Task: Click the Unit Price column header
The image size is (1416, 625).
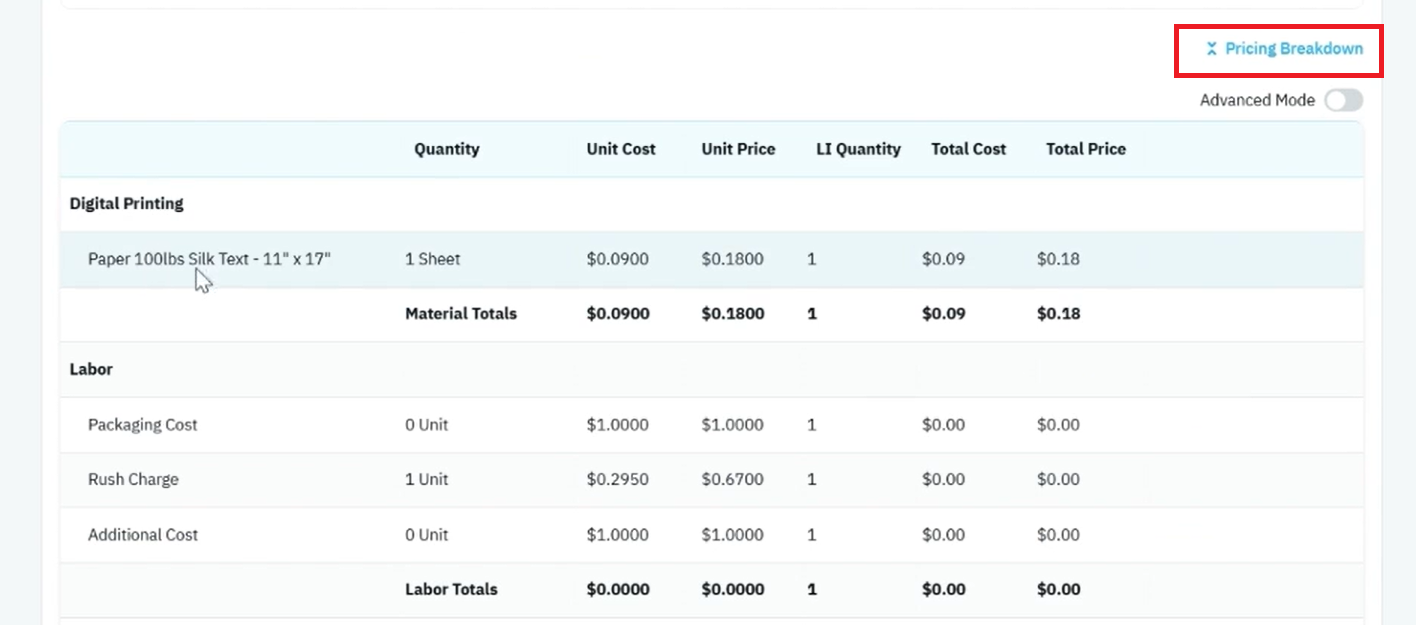Action: click(x=738, y=149)
